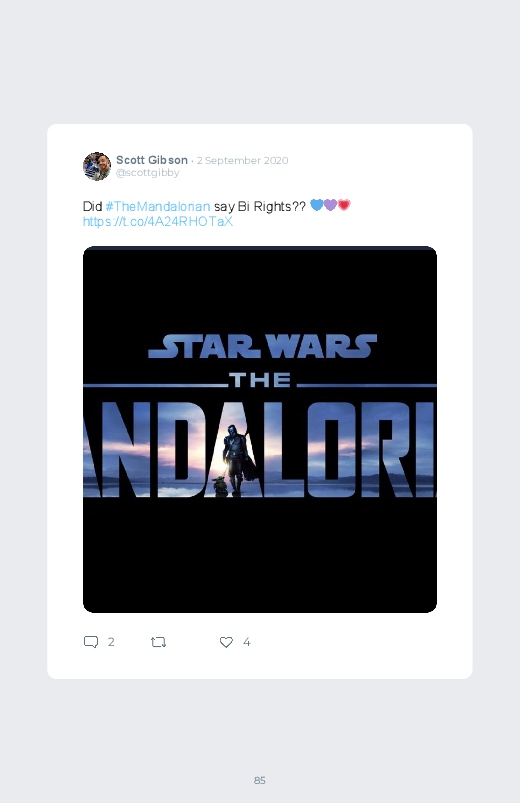This screenshot has width=520, height=803.
Task: Open the t.co/4A24RHOTaX link
Action: click(x=158, y=221)
